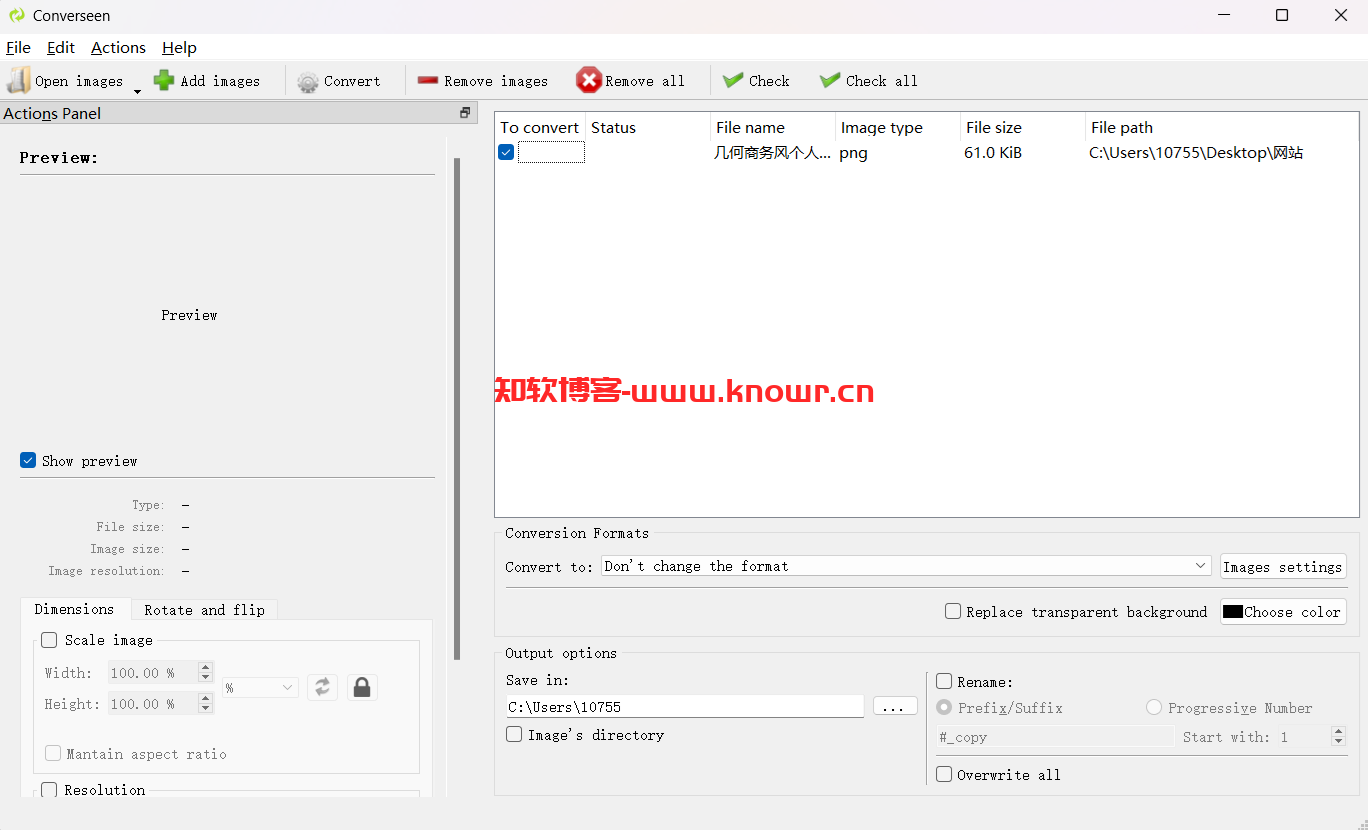Click the Check all toolbar icon
Image resolution: width=1368 pixels, height=830 pixels.
click(x=830, y=80)
